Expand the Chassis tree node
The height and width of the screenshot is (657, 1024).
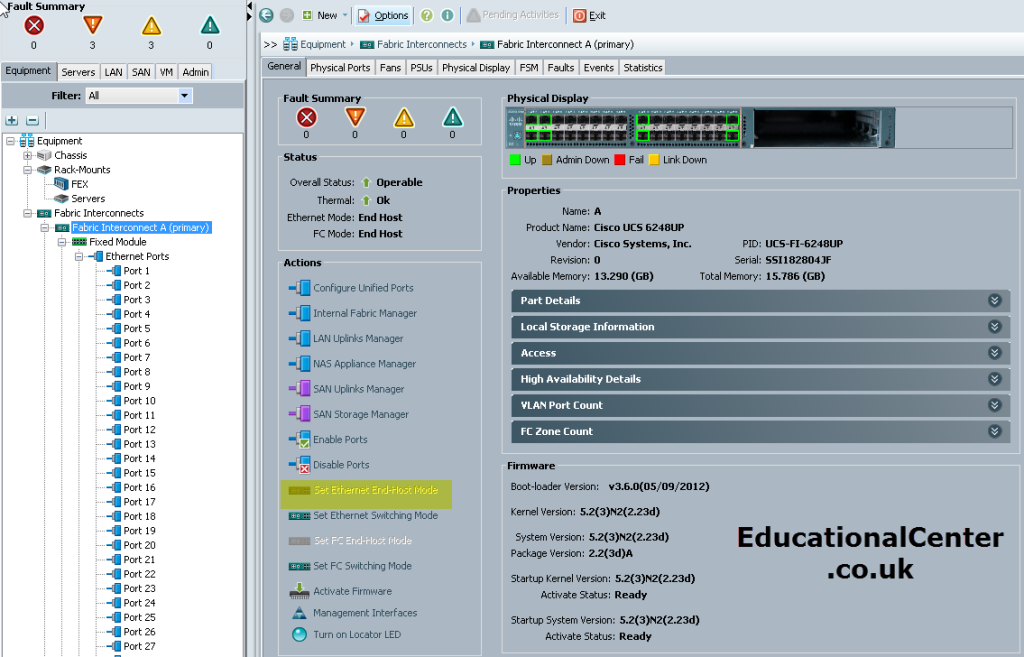(x=27, y=155)
